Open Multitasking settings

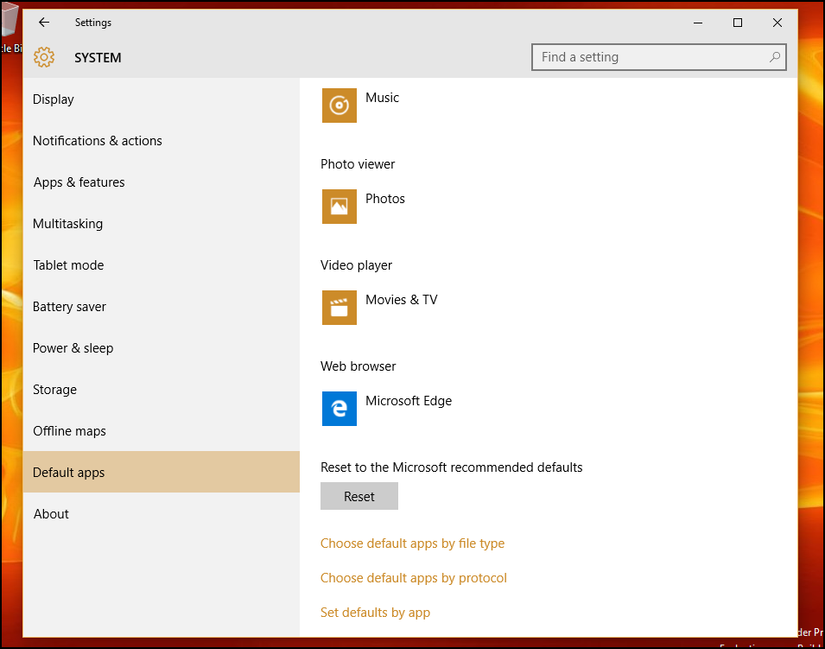[x=68, y=224]
